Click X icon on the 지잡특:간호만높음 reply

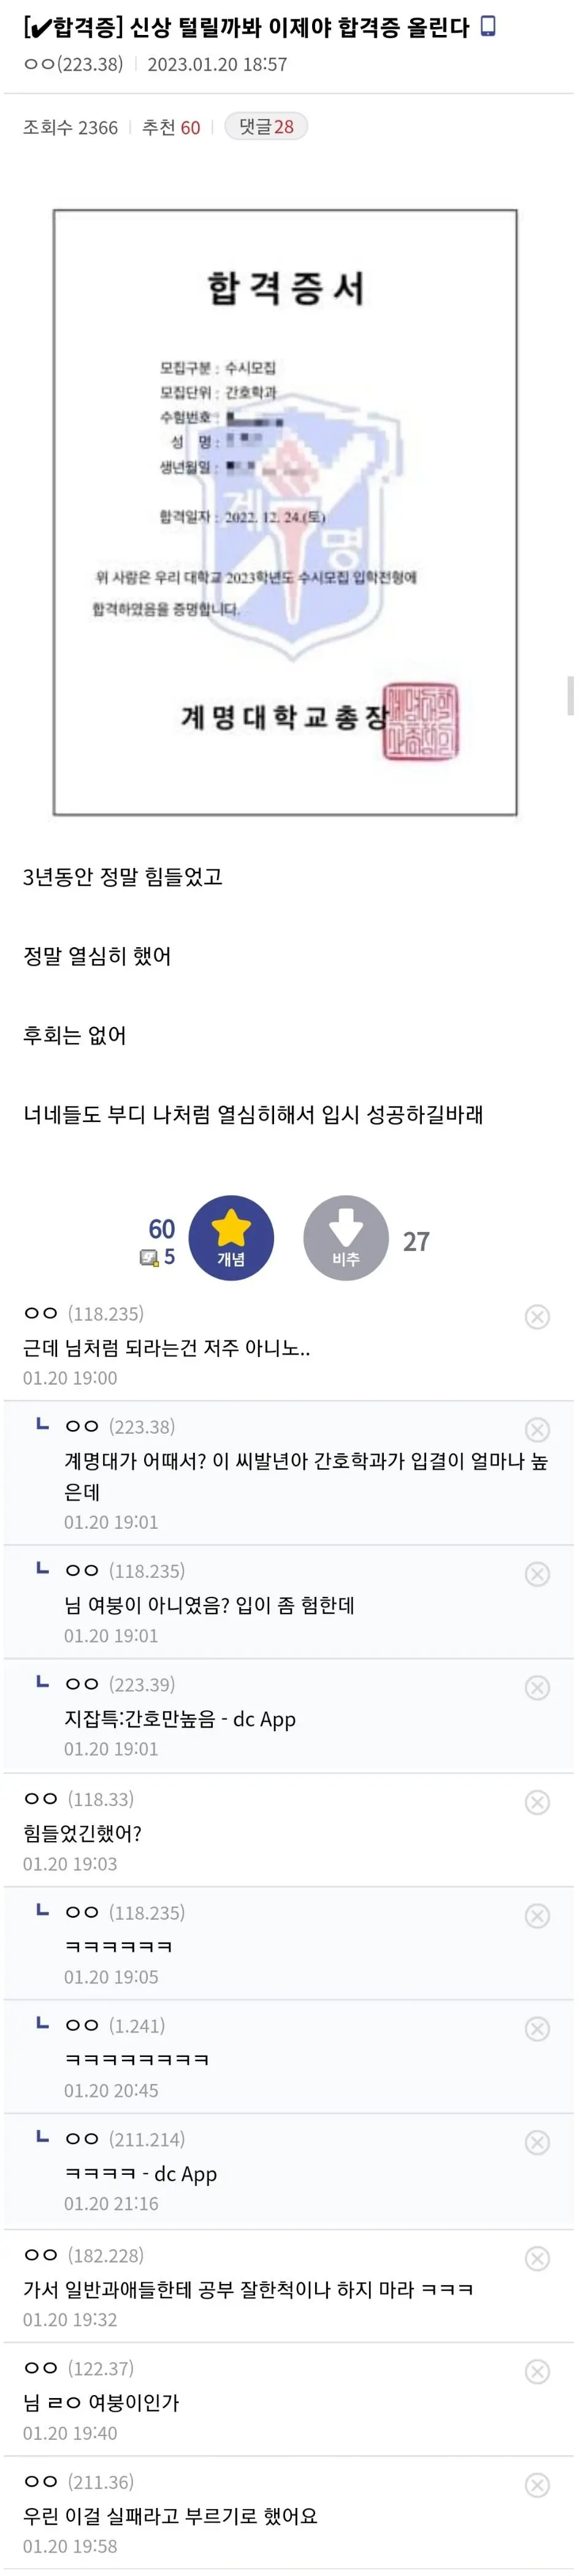click(x=537, y=1687)
